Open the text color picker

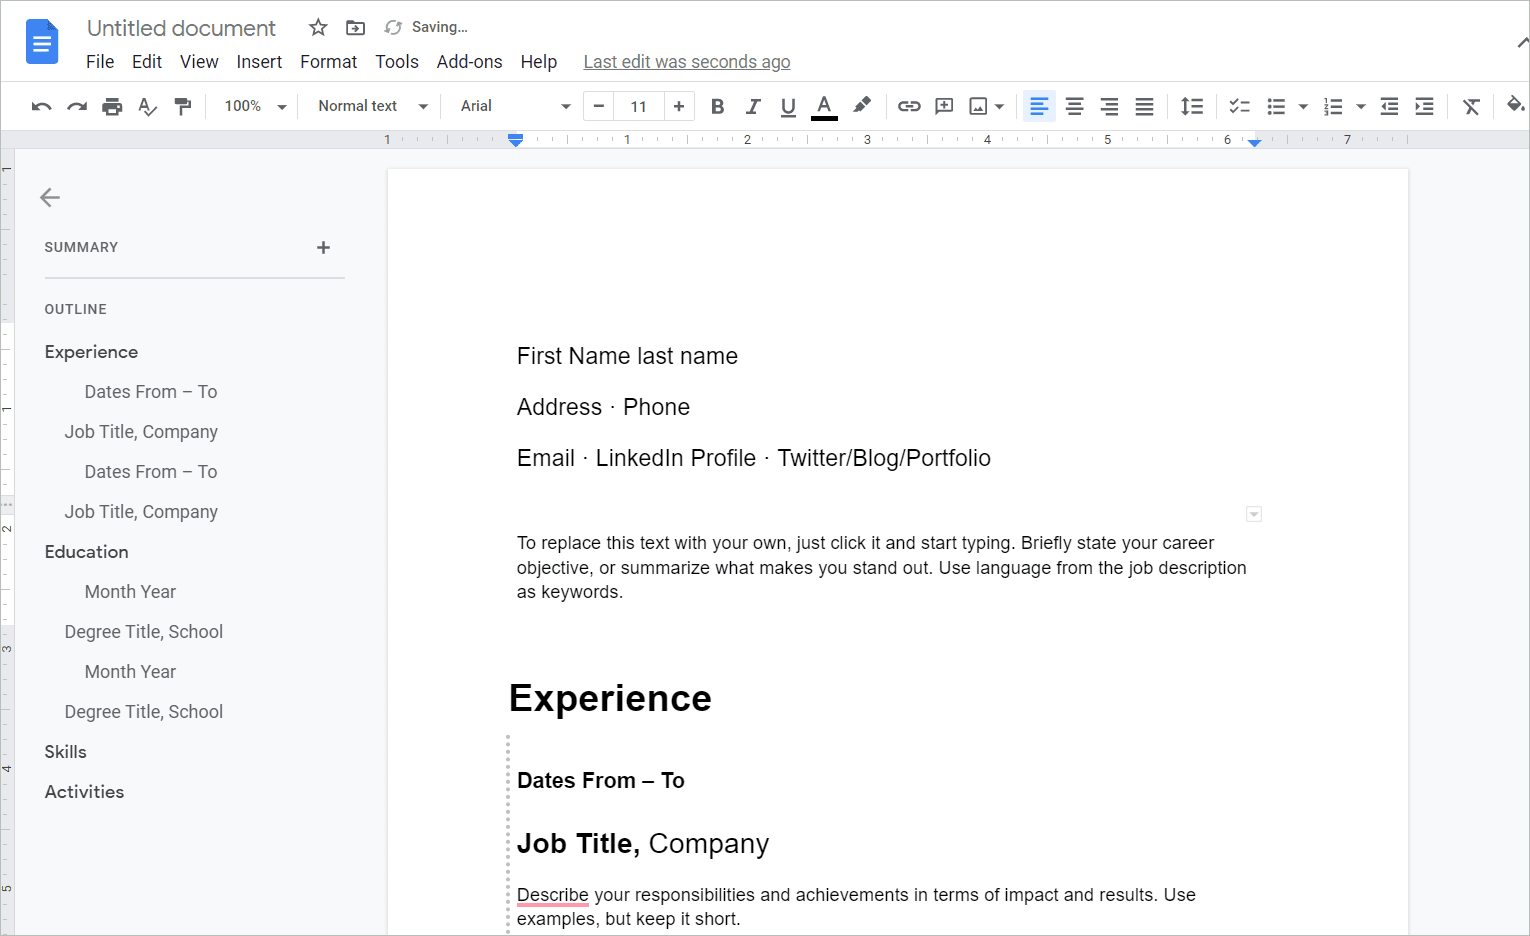click(824, 105)
